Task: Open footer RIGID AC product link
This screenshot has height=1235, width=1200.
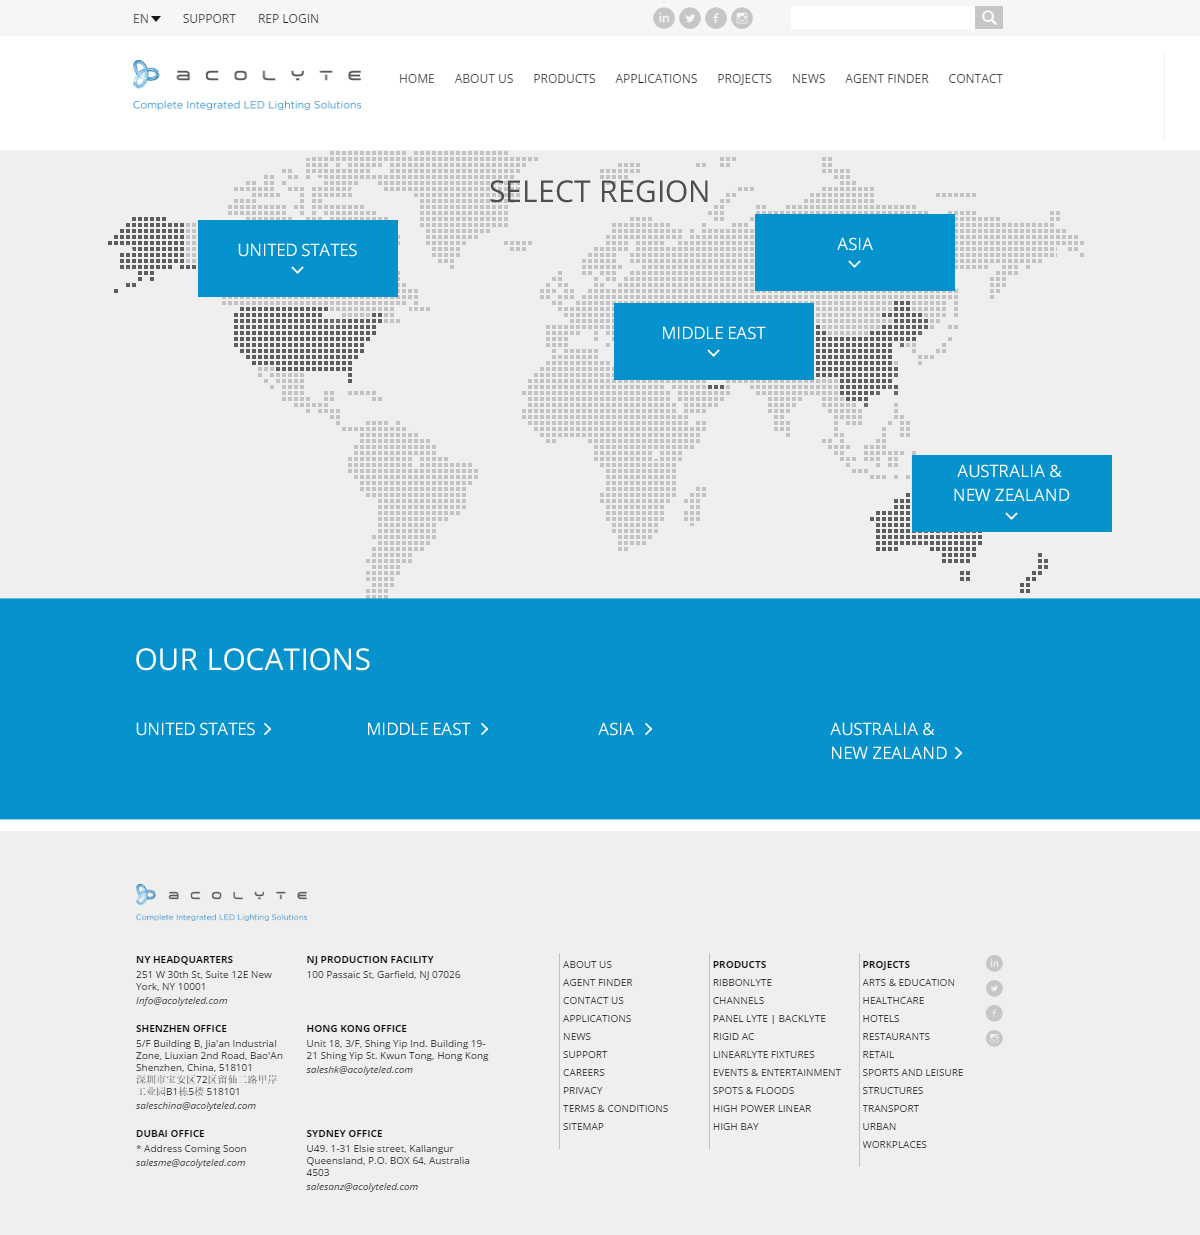Action: pos(733,1037)
